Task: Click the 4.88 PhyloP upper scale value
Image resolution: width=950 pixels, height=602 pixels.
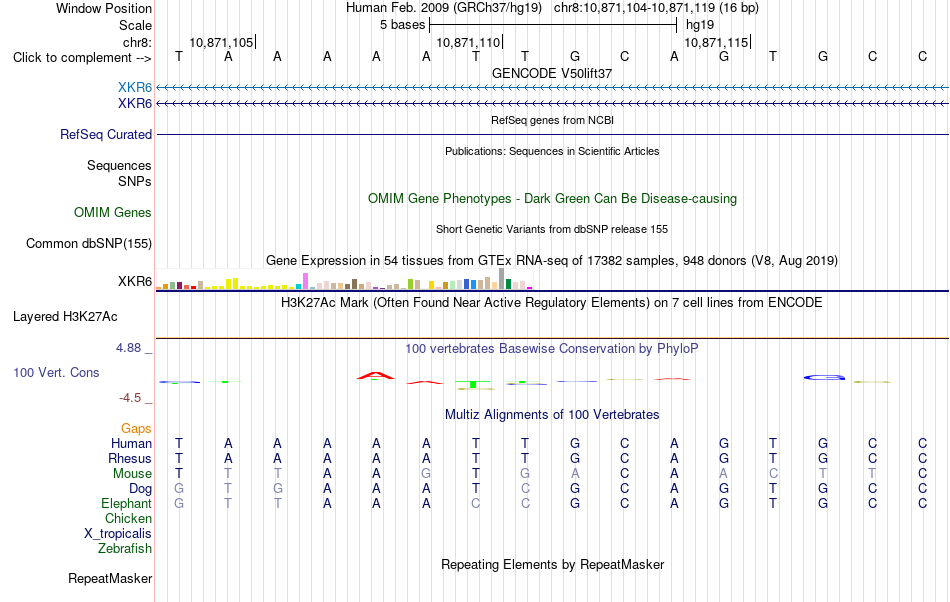Action: pos(128,348)
